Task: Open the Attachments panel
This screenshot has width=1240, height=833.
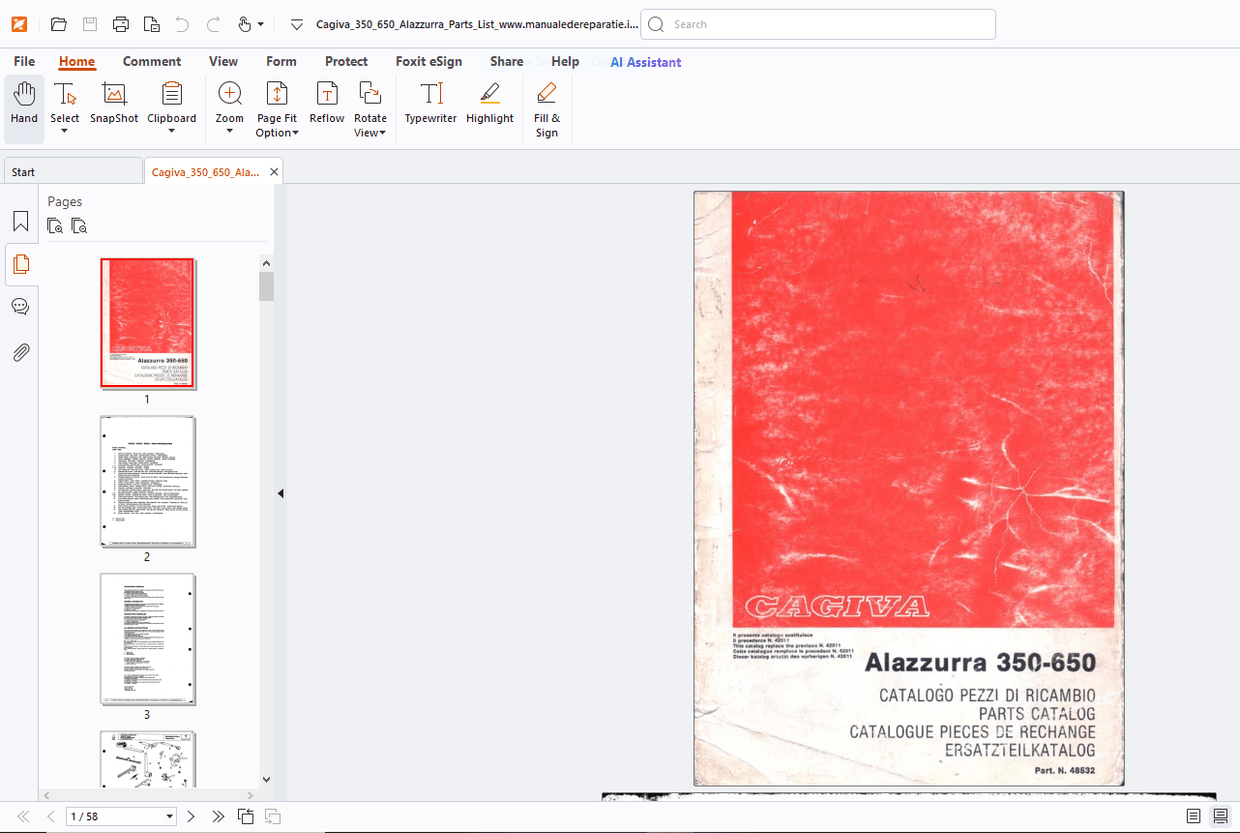Action: (20, 352)
